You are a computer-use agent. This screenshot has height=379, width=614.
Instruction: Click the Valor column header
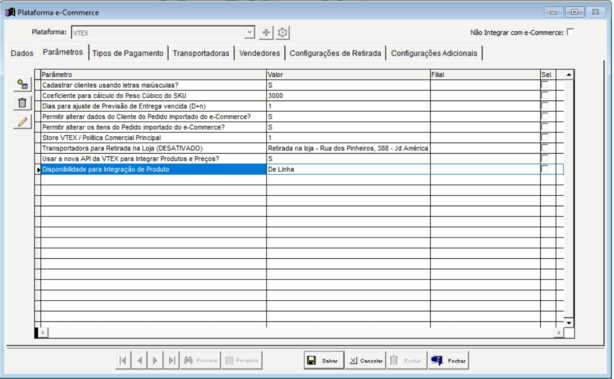349,74
